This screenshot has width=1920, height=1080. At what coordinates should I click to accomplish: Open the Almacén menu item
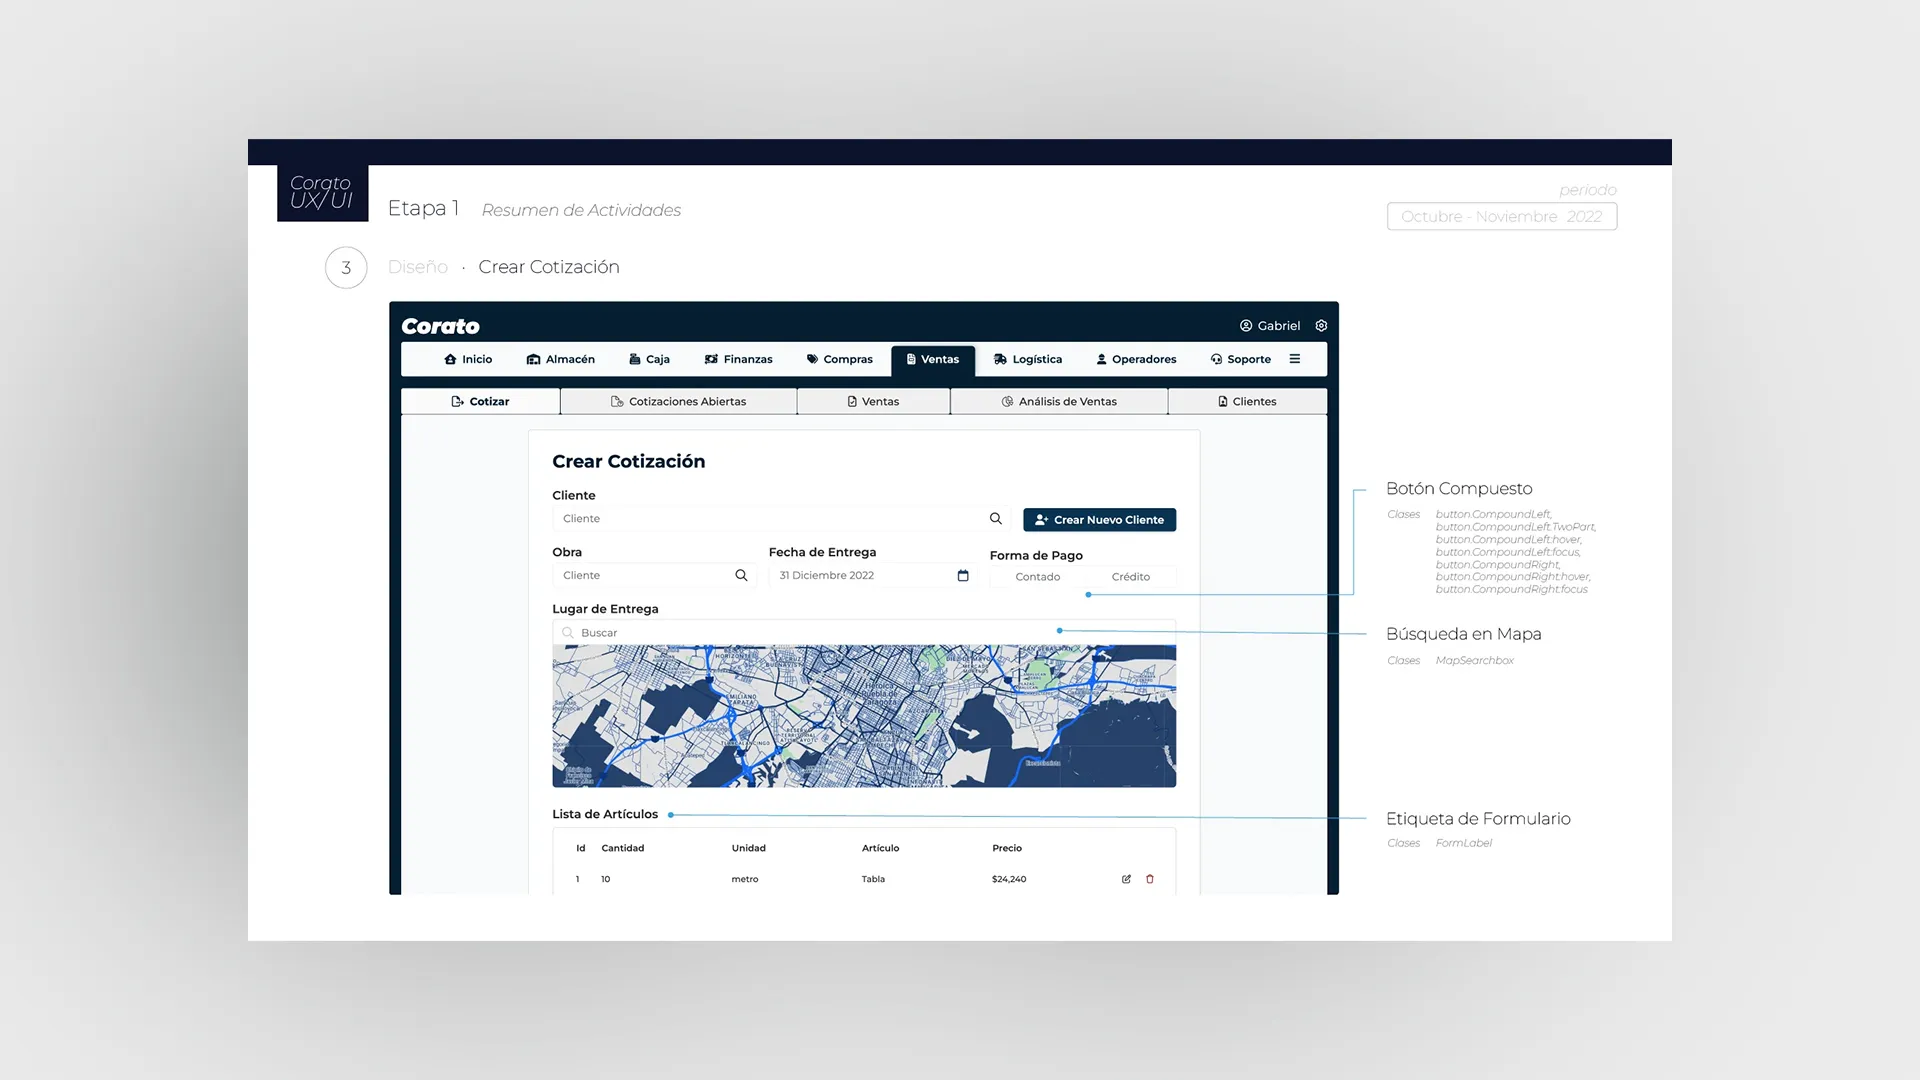tap(561, 359)
